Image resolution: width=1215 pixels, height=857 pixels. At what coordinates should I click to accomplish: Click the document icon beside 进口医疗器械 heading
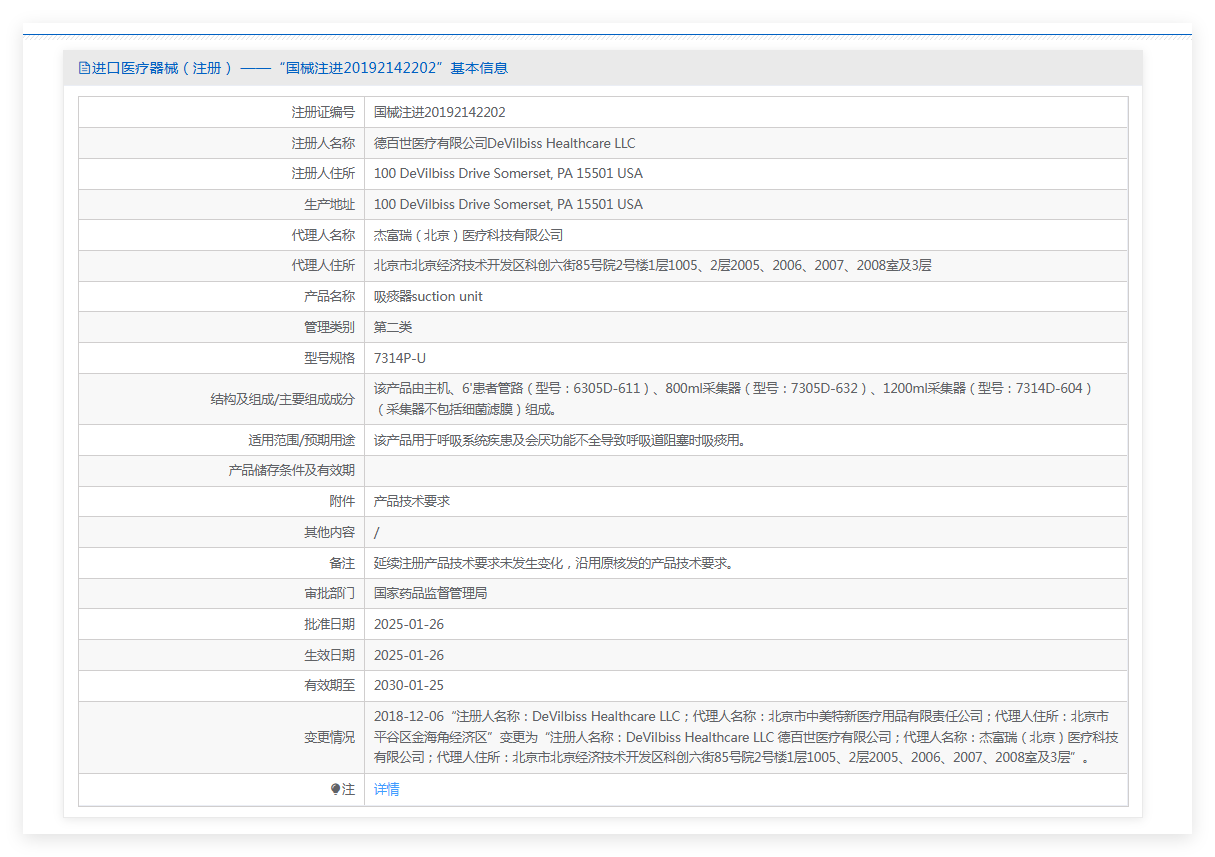coord(84,68)
